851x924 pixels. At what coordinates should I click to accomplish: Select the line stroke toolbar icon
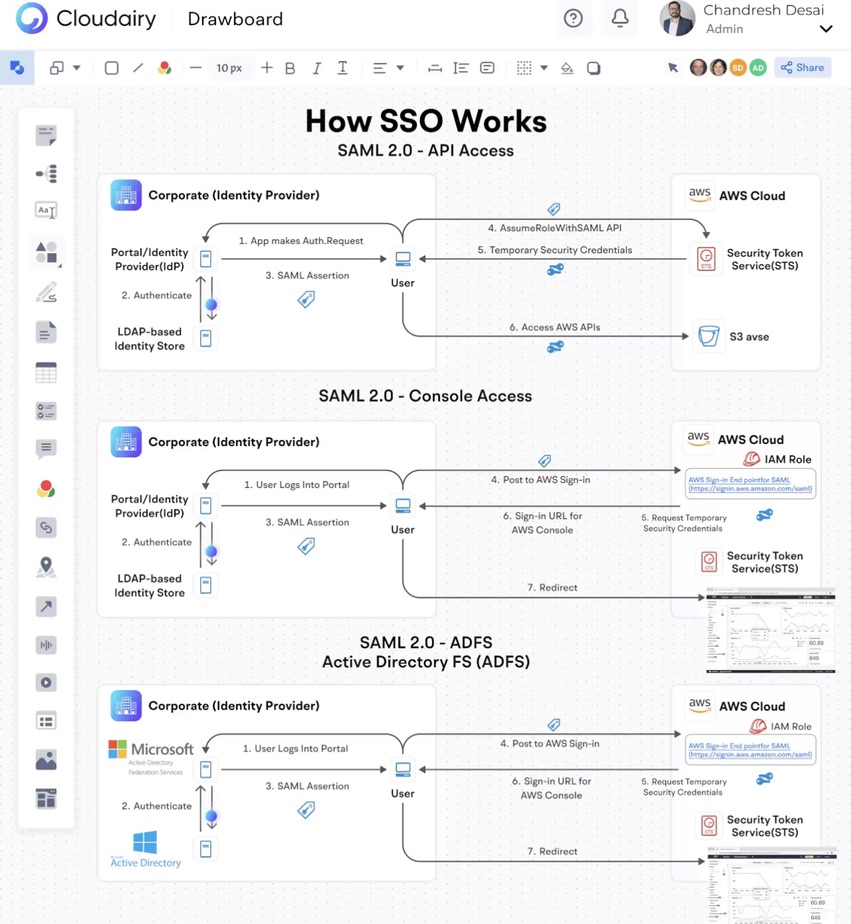[x=138, y=68]
